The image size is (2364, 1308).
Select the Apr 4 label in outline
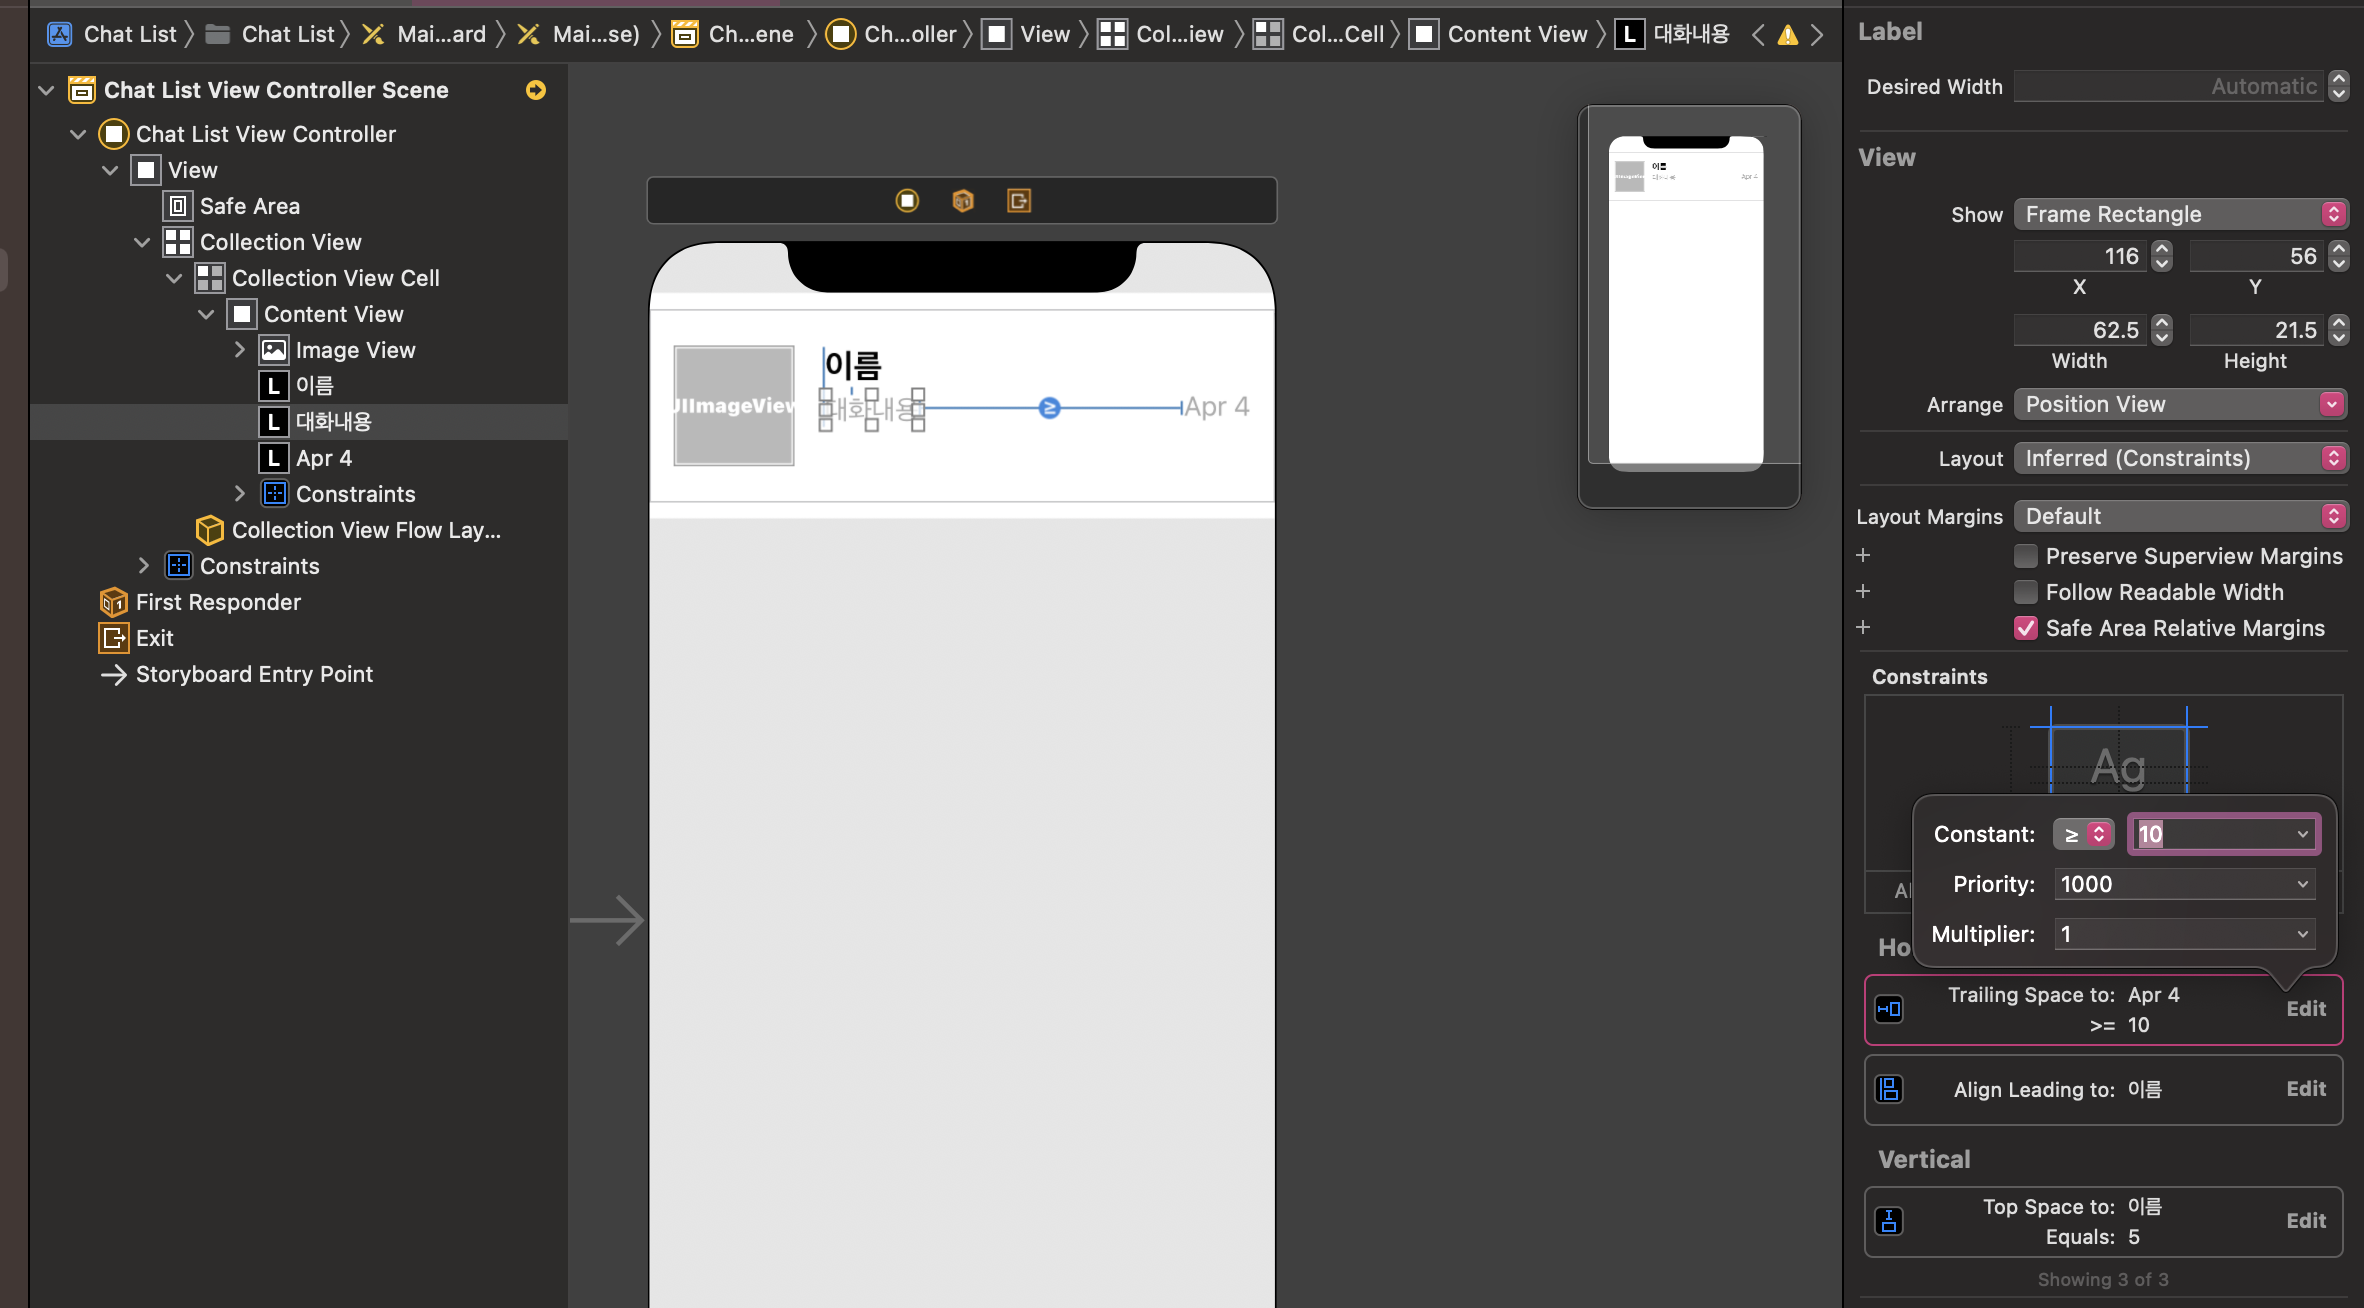(323, 458)
